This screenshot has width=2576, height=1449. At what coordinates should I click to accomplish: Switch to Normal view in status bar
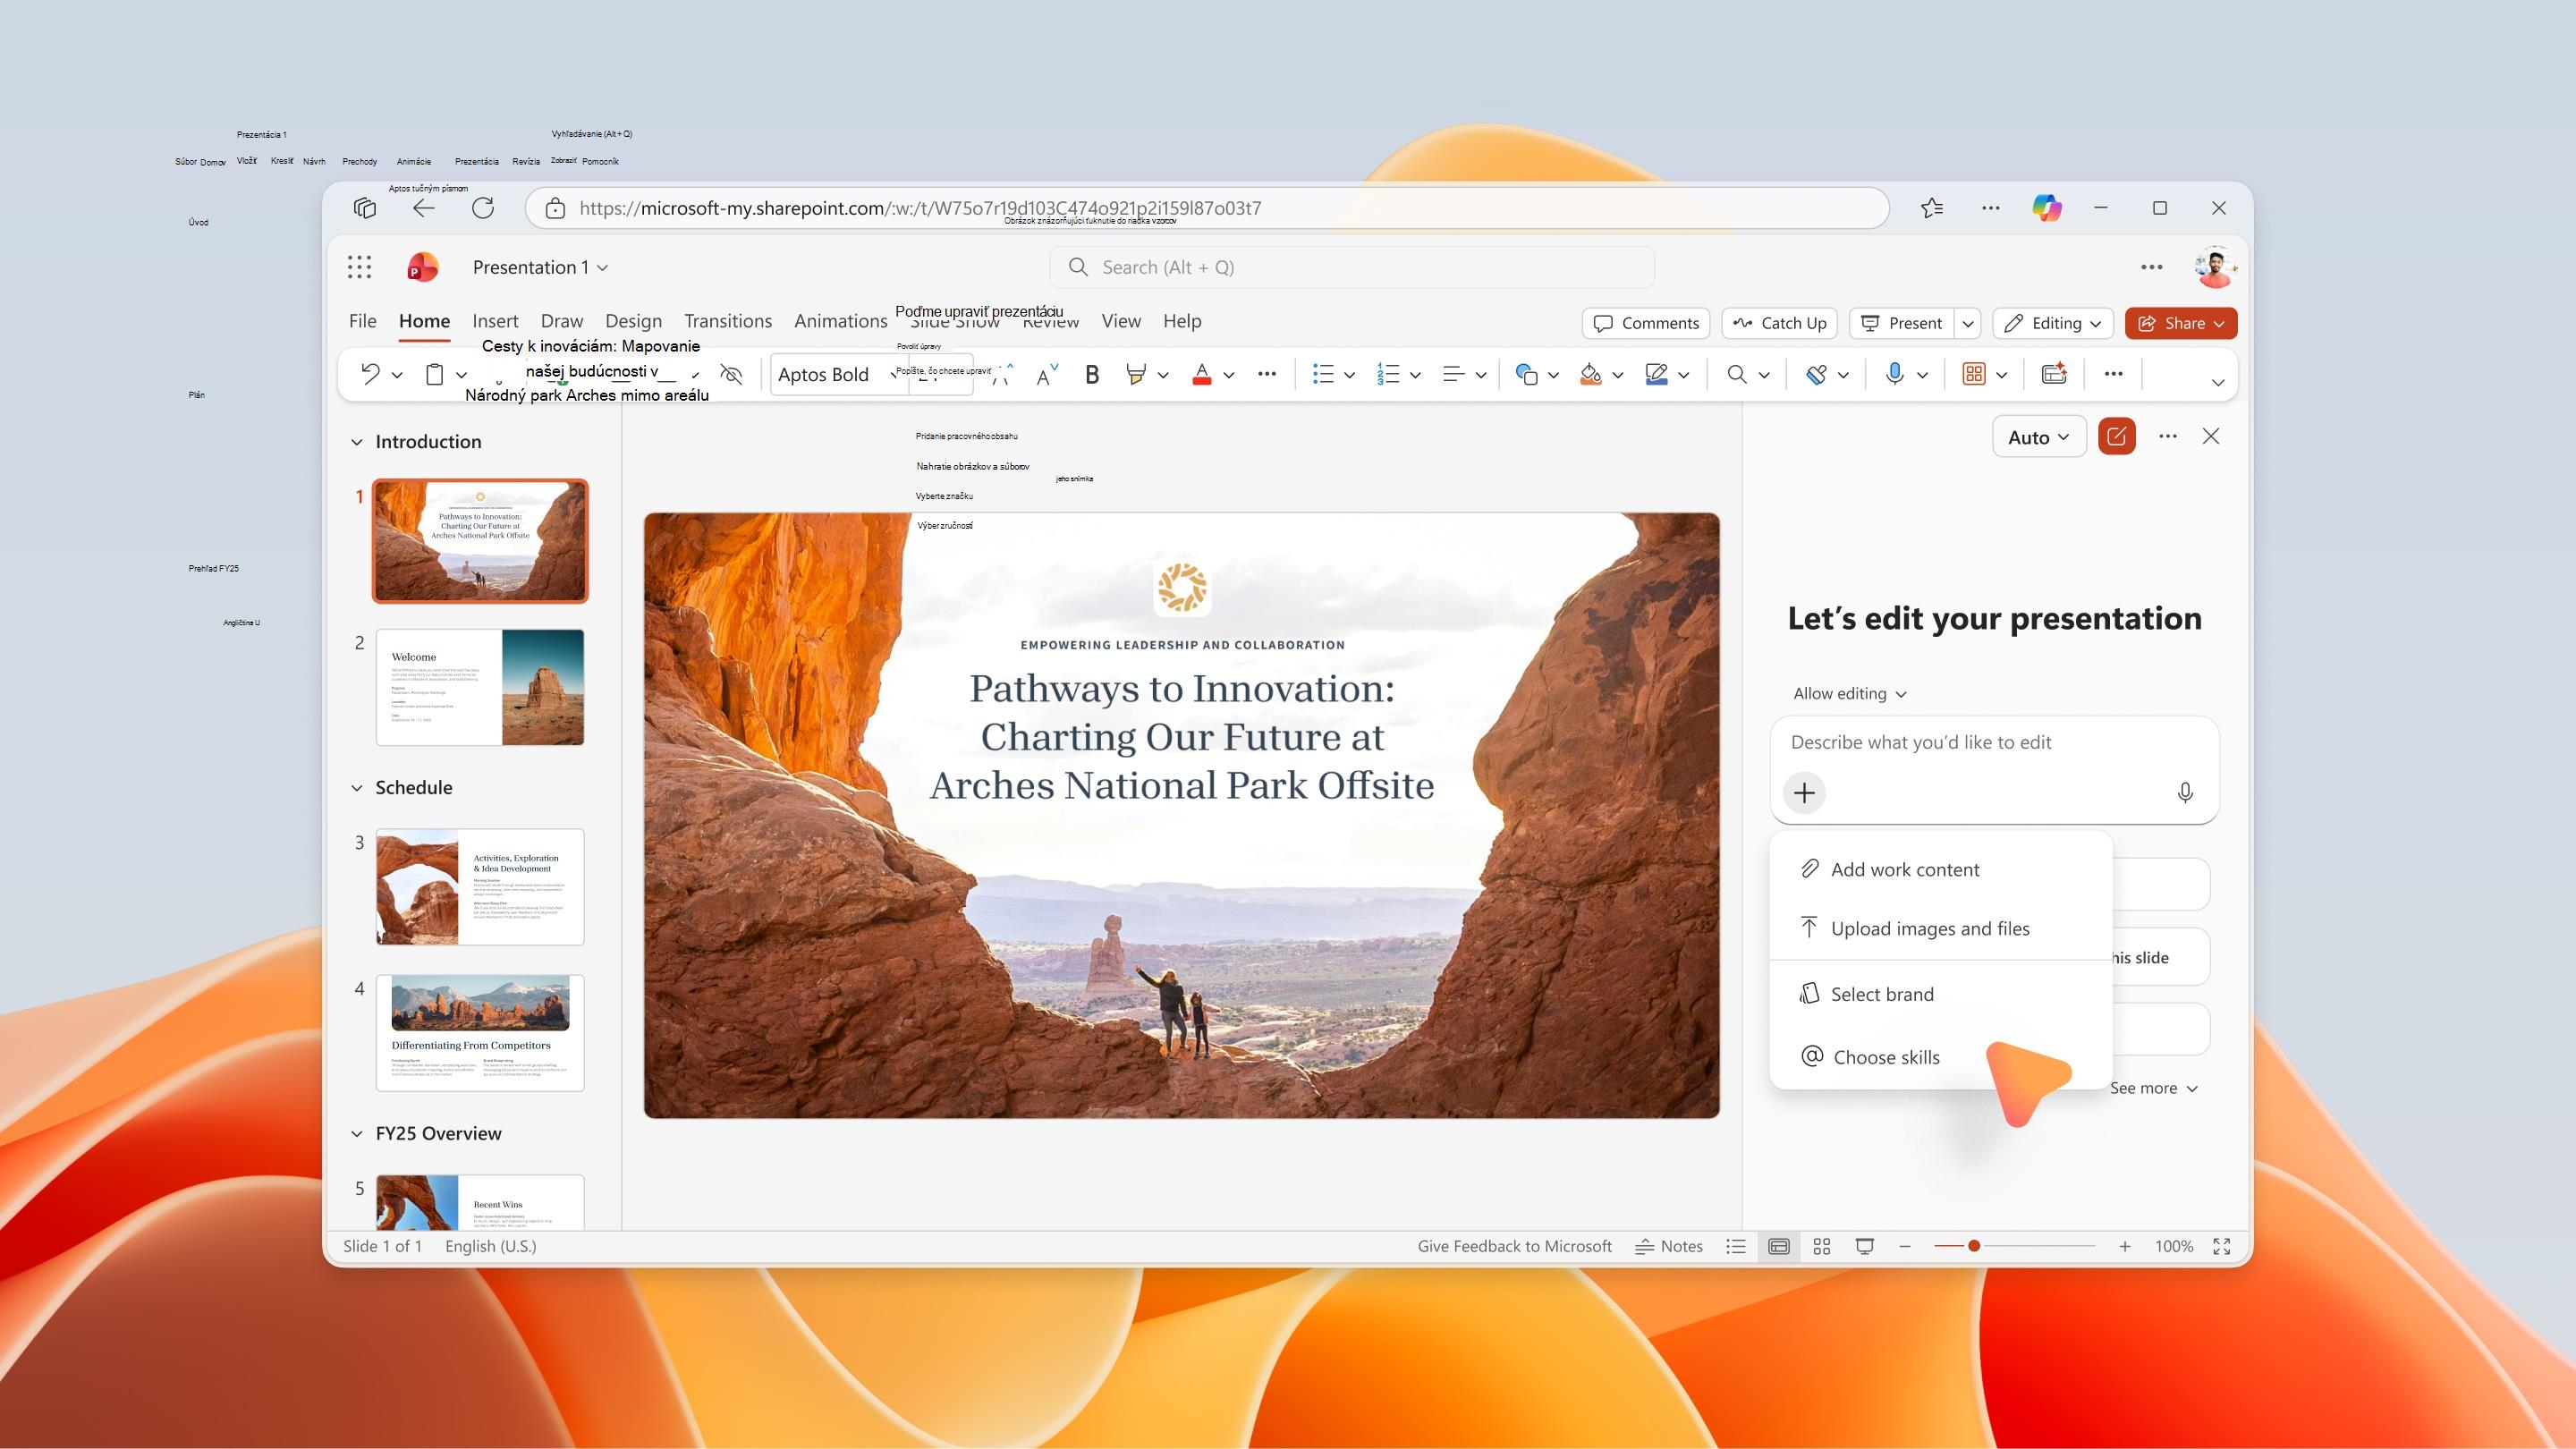point(1779,1246)
